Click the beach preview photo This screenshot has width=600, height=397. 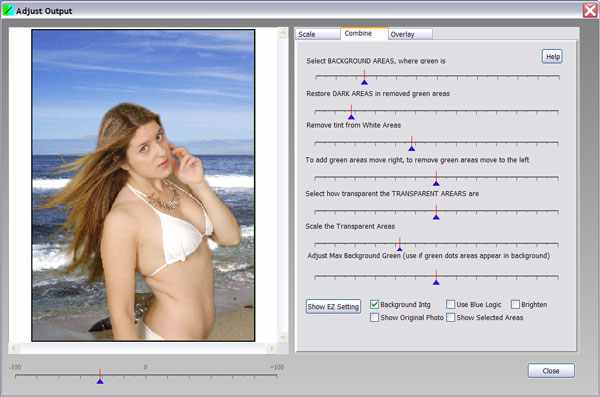click(x=143, y=185)
